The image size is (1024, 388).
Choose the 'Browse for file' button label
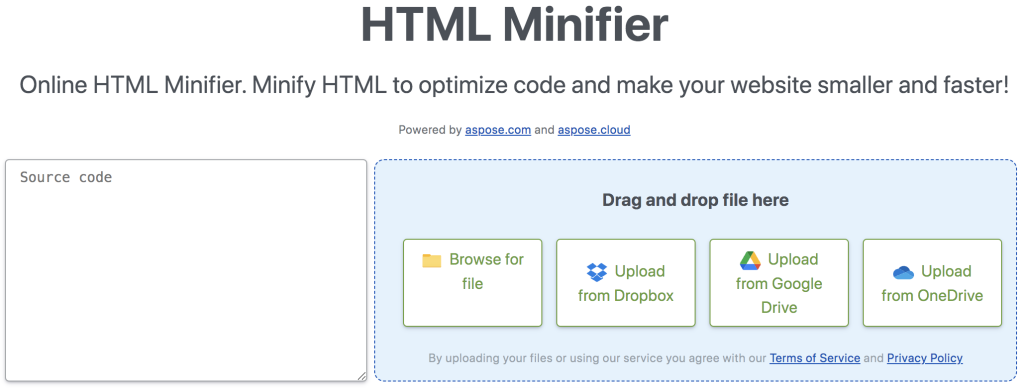click(472, 272)
